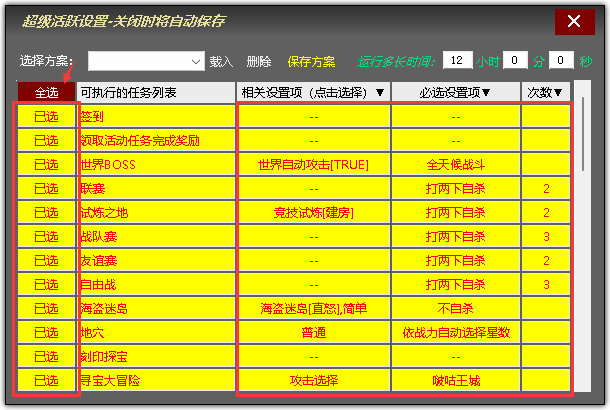Select the 世界BOSS task name
The width and height of the screenshot is (610, 410).
[x=156, y=165]
